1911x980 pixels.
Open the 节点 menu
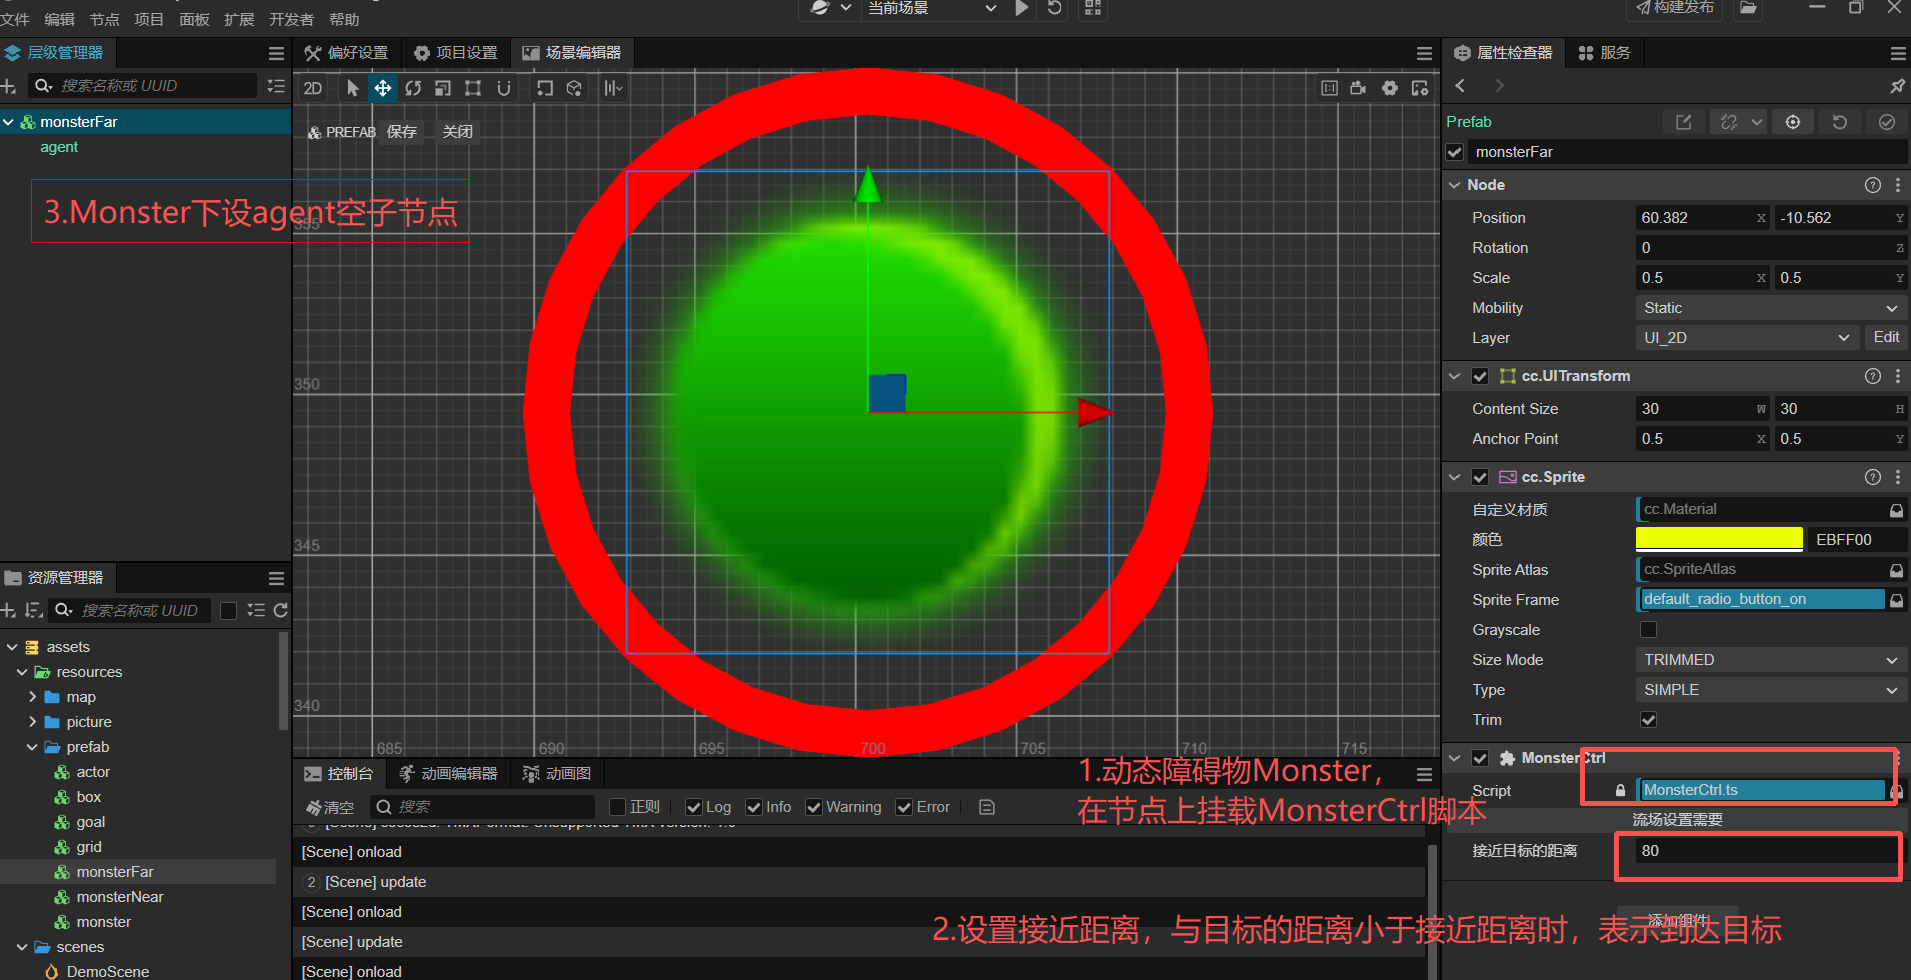click(x=104, y=19)
